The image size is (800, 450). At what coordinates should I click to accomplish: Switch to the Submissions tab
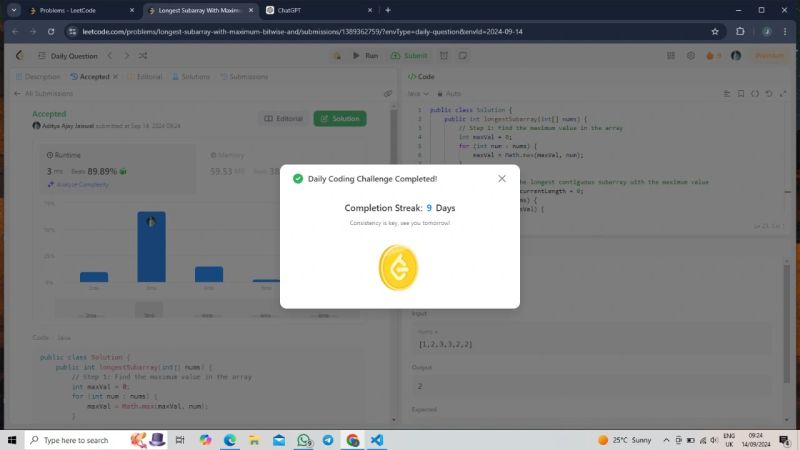[244, 77]
